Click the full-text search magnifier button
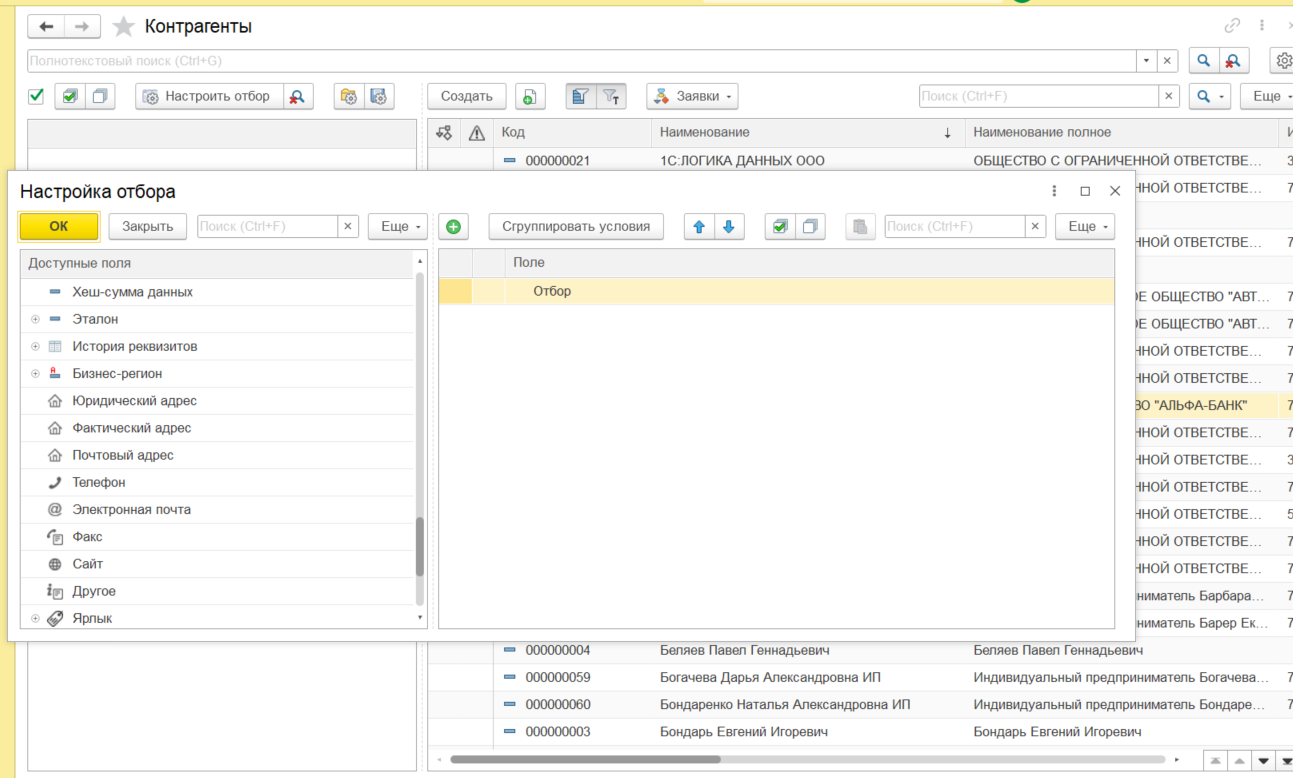1293x778 pixels. (x=1204, y=61)
